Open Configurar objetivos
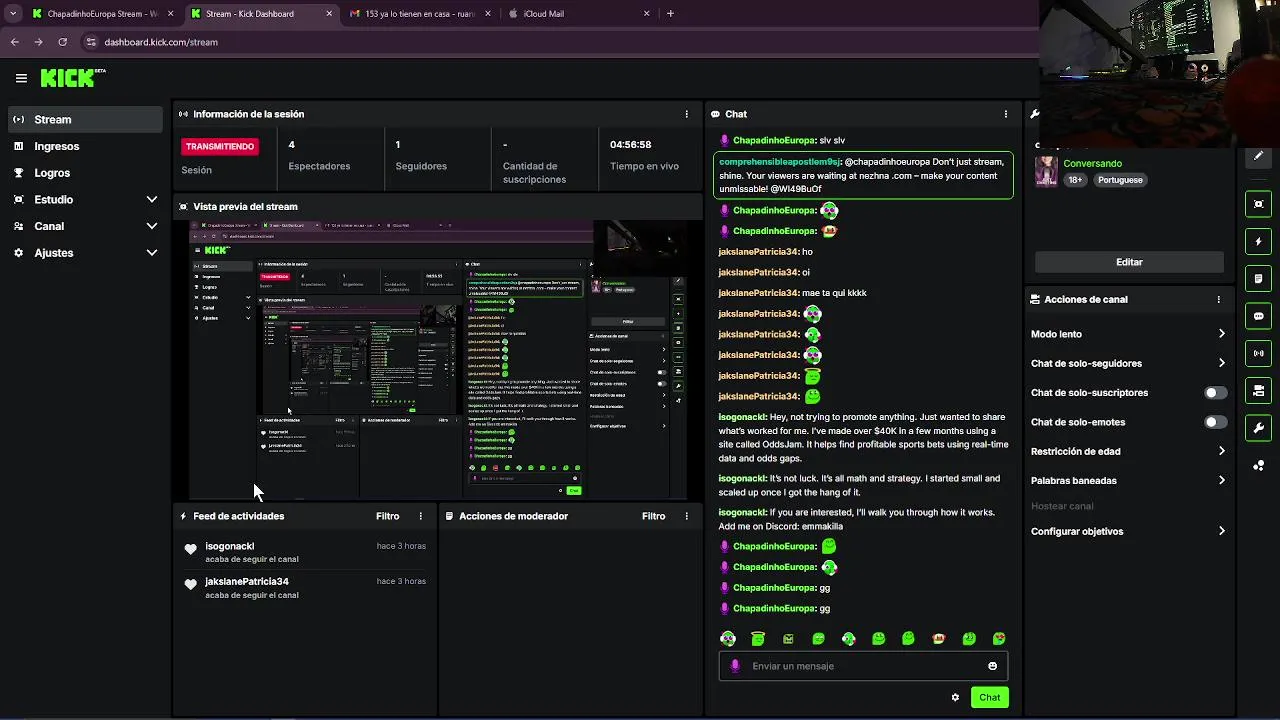Image resolution: width=1280 pixels, height=720 pixels. point(1128,531)
